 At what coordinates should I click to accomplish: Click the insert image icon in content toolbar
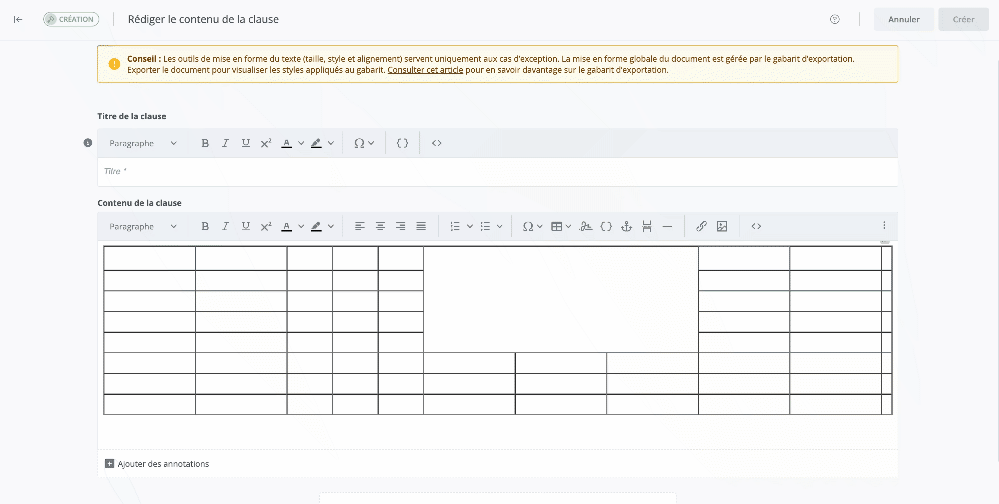(x=722, y=226)
